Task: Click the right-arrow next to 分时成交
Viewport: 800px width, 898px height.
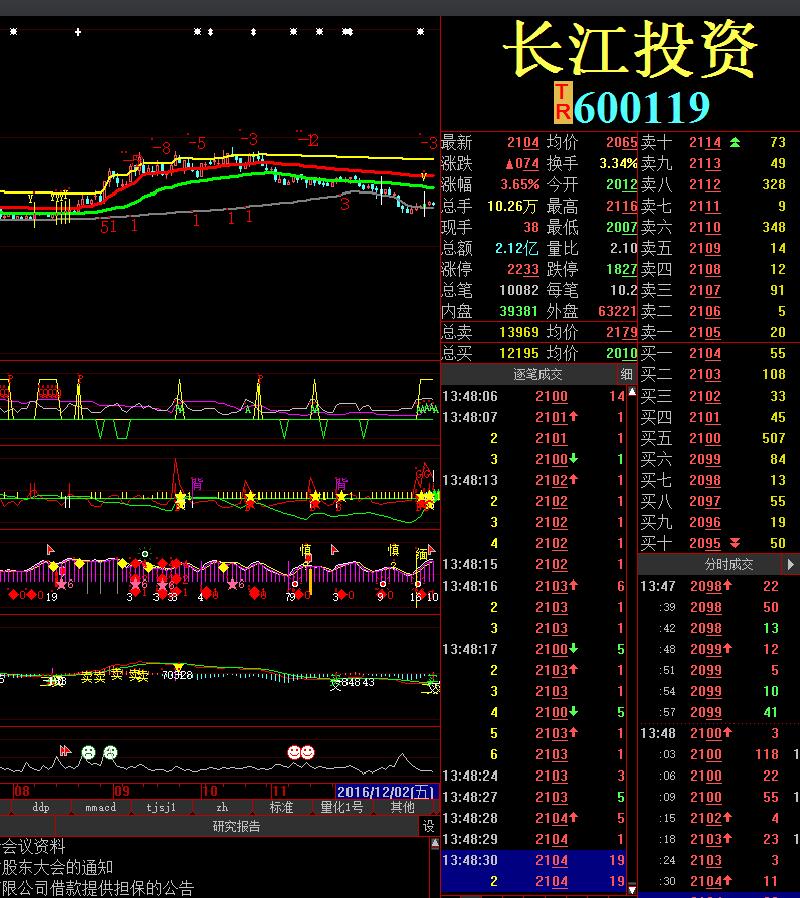Action: (x=791, y=564)
